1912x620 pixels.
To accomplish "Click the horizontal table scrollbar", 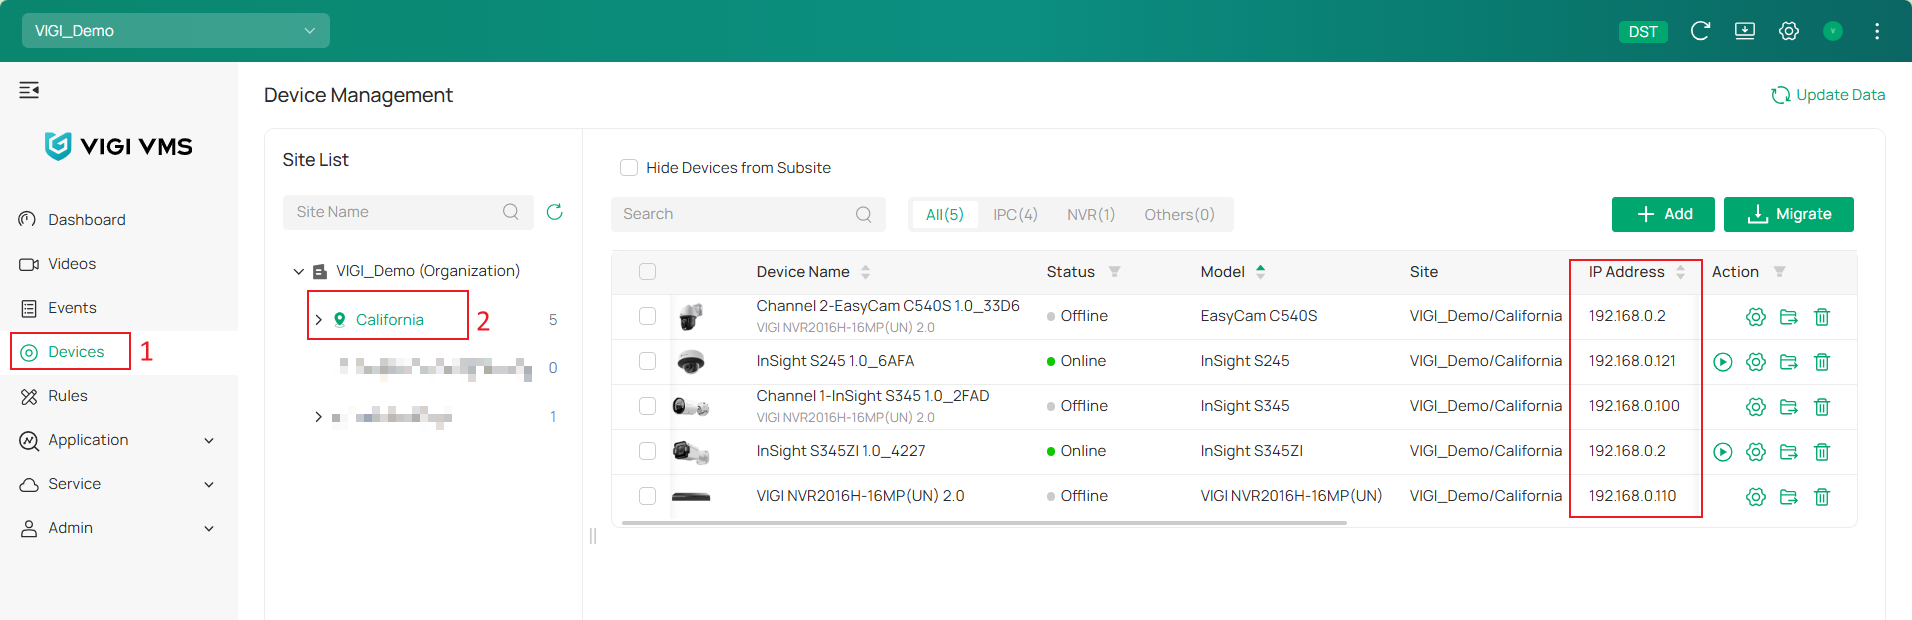I will click(x=984, y=522).
